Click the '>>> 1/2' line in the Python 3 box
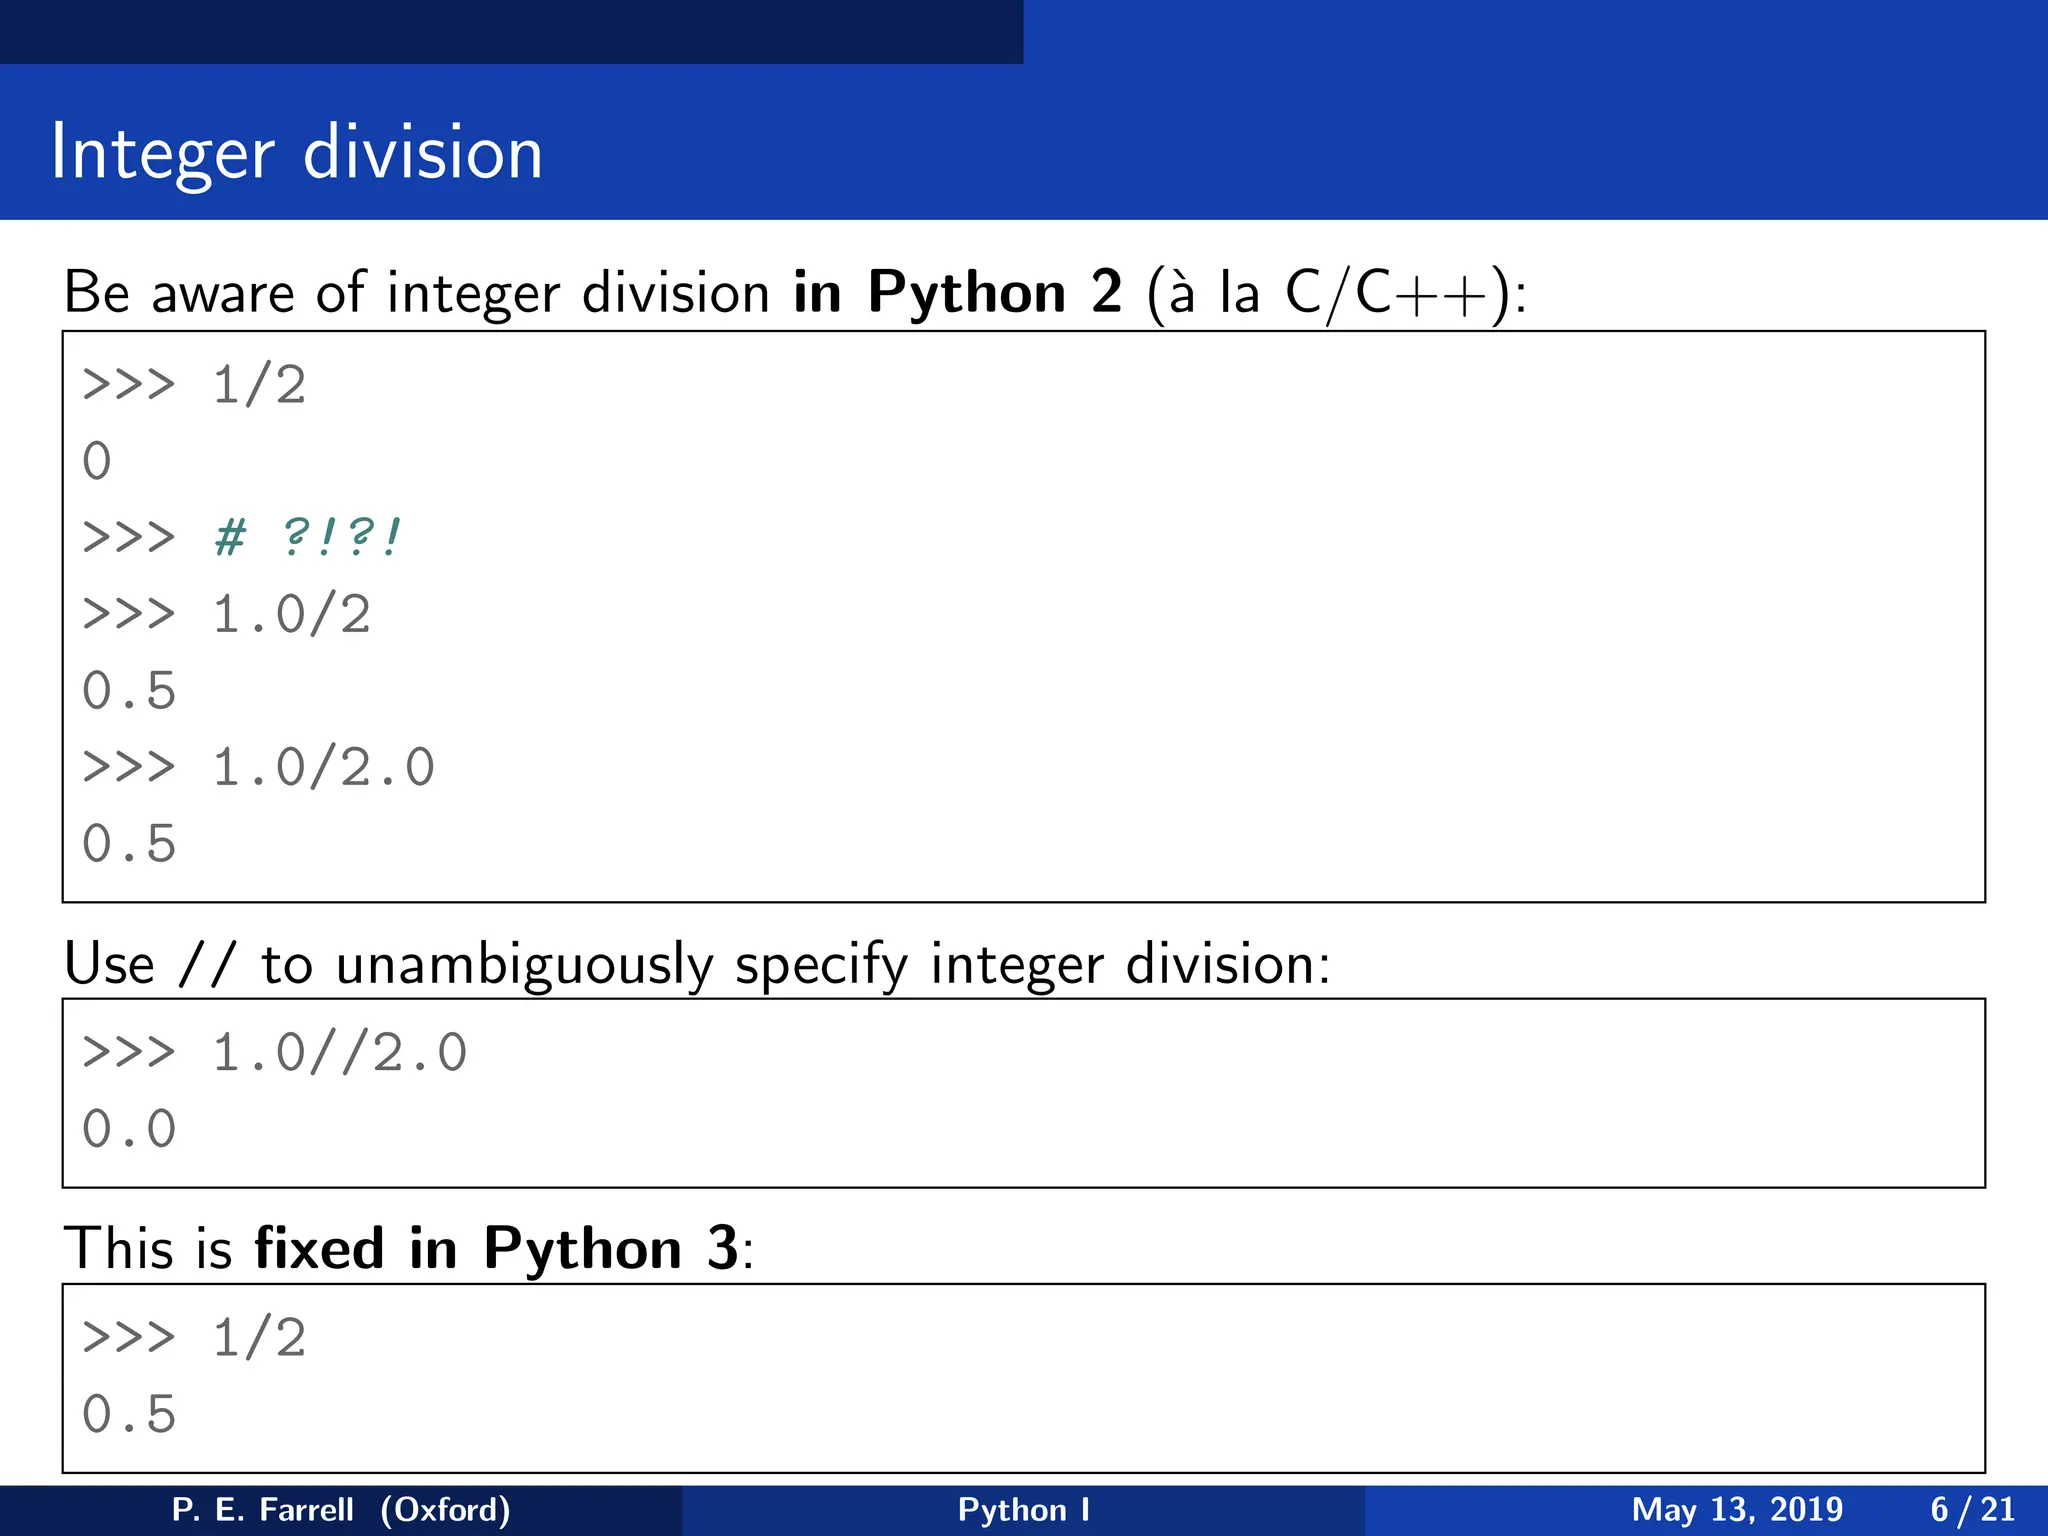Screen dimensions: 2048x1536 [x=194, y=1338]
